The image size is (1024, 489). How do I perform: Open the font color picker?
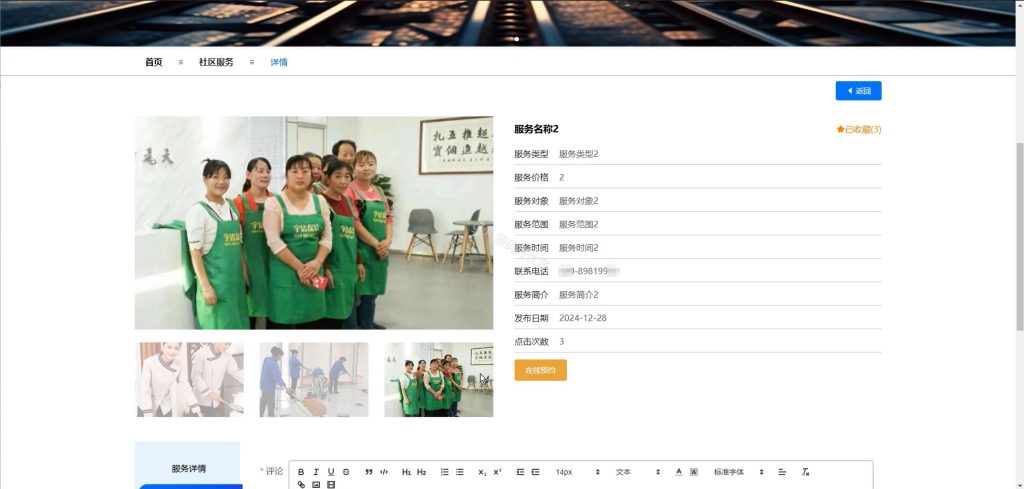click(679, 472)
